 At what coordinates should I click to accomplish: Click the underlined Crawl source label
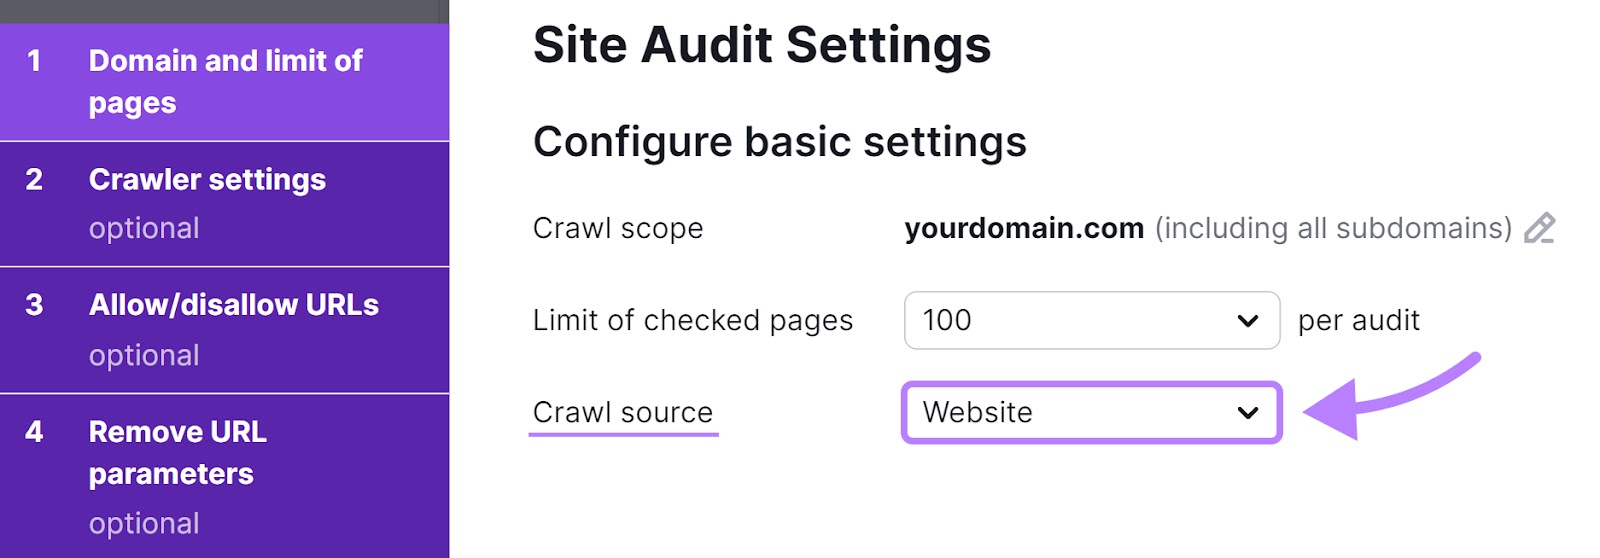pyautogui.click(x=623, y=412)
